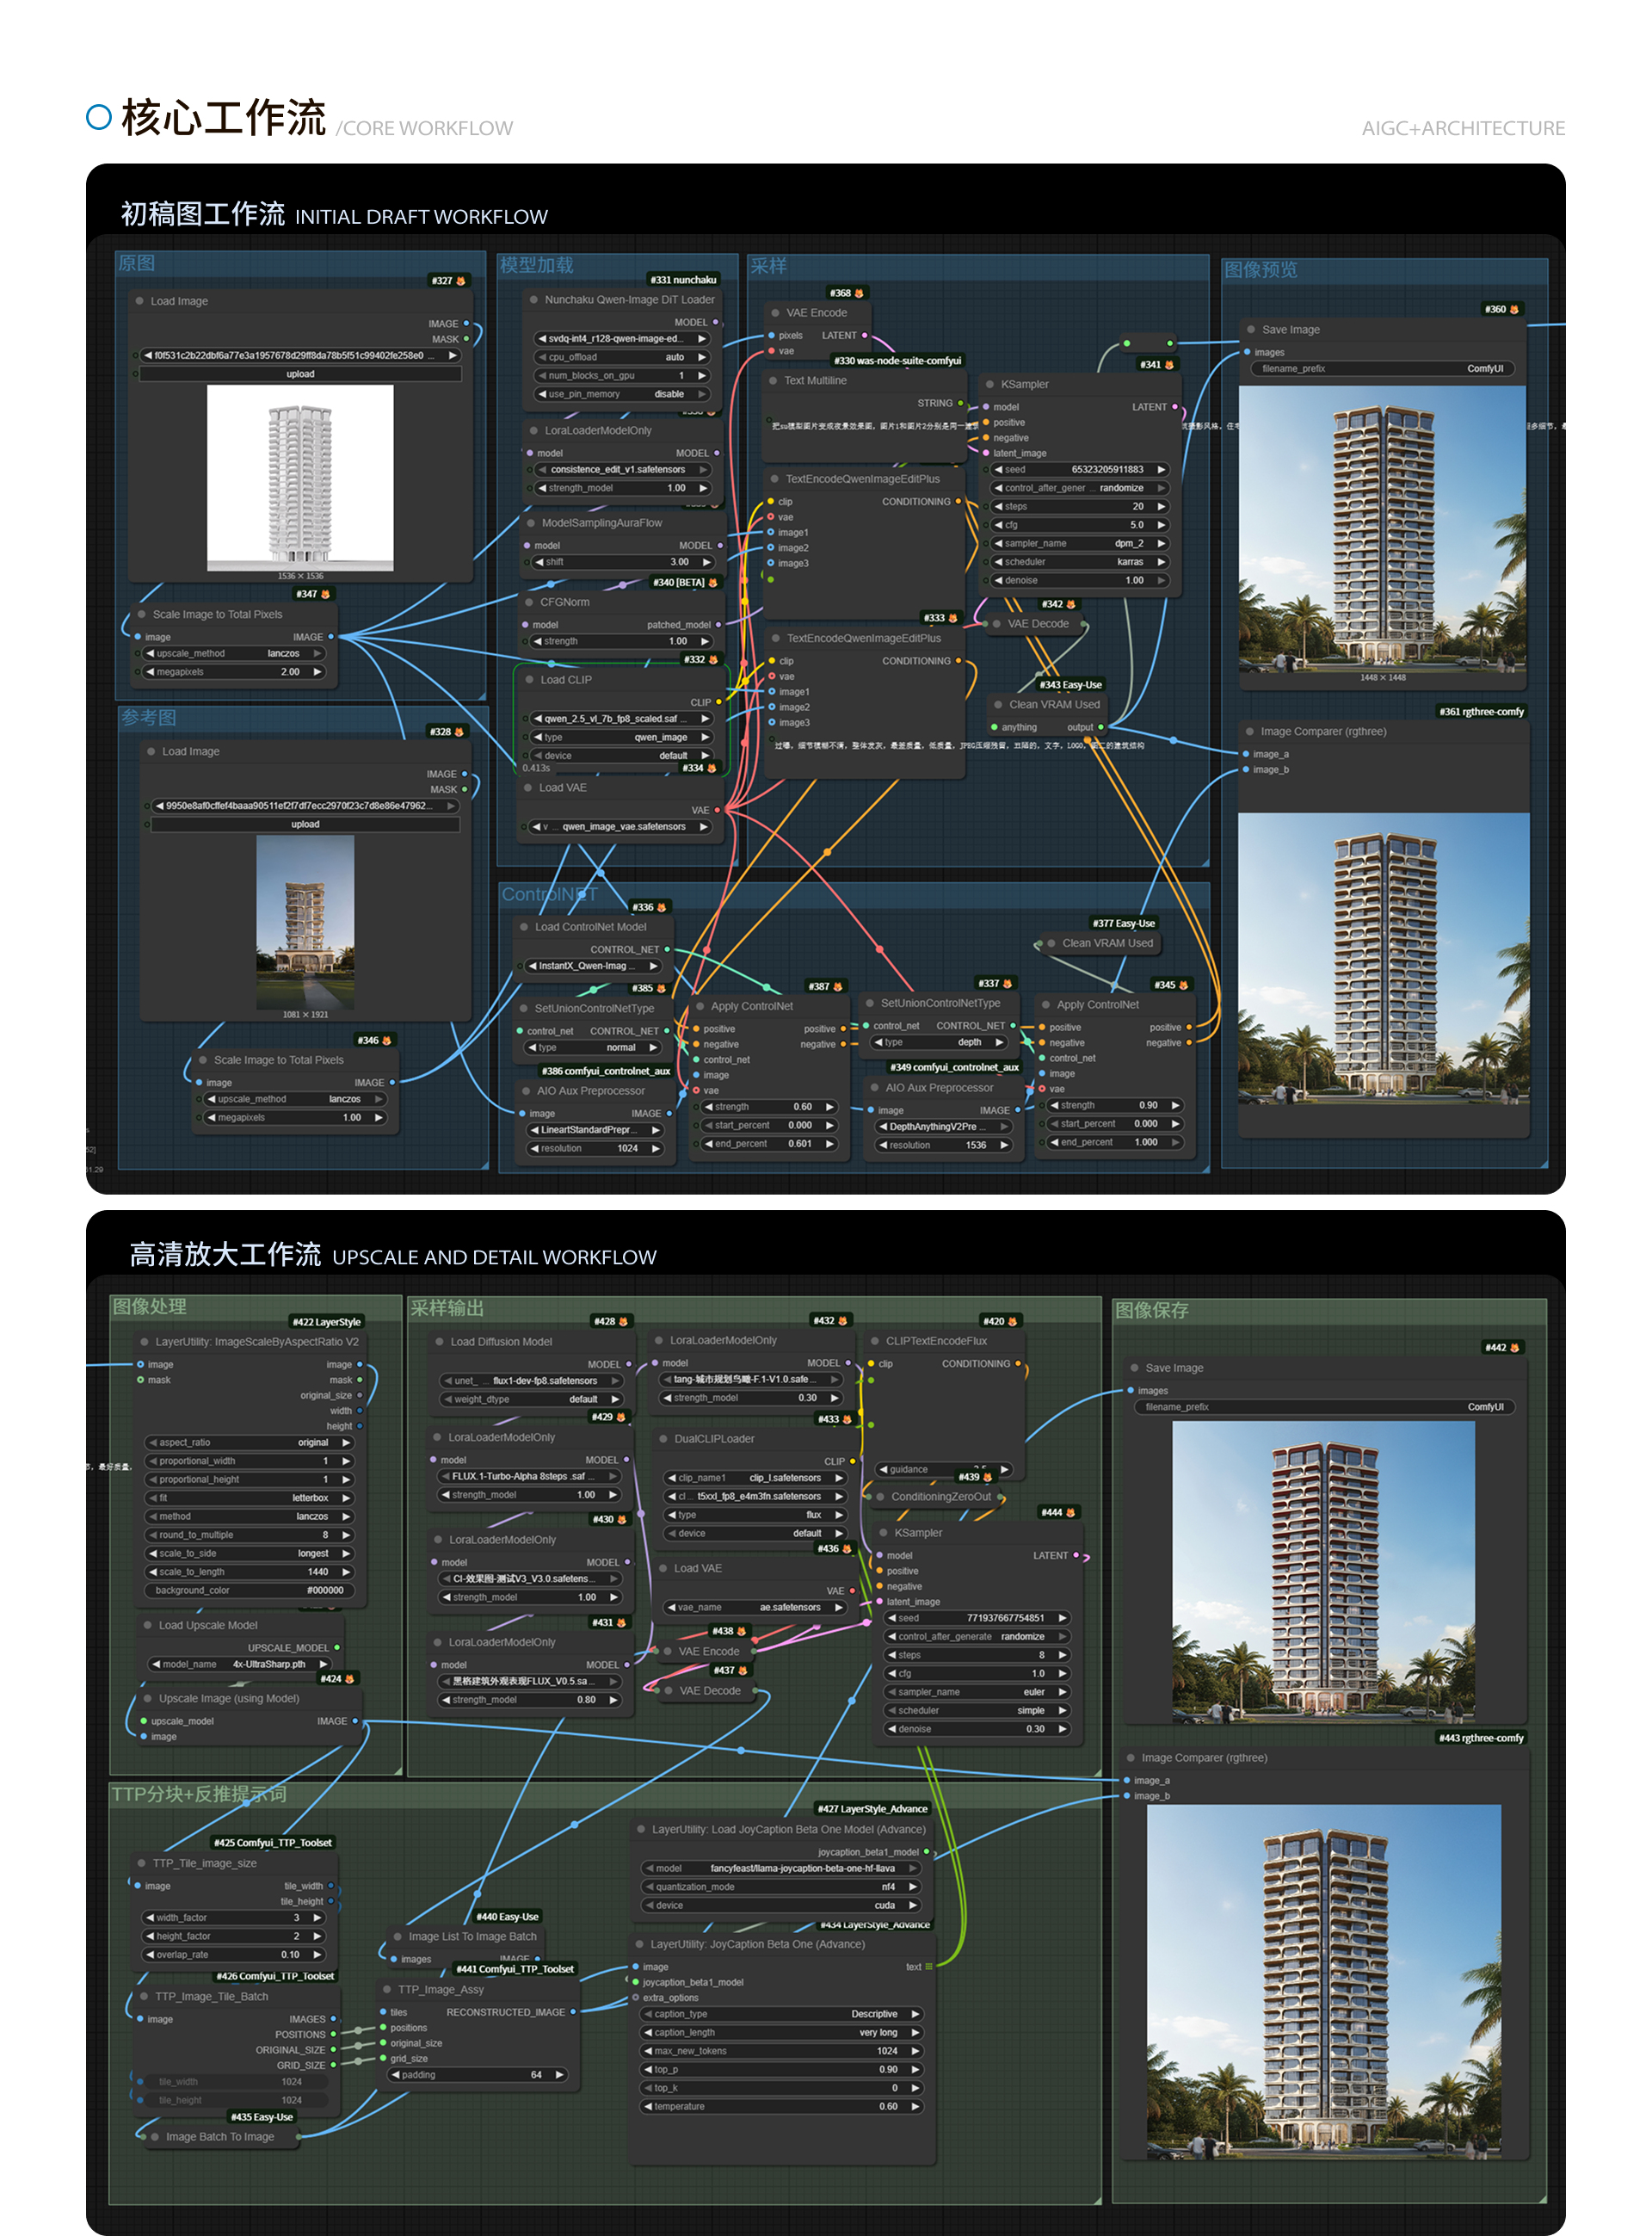The height and width of the screenshot is (2236, 1652).
Task: Collapse the Nunchaku Qwen-Image DiT Loader node
Action: click(534, 299)
